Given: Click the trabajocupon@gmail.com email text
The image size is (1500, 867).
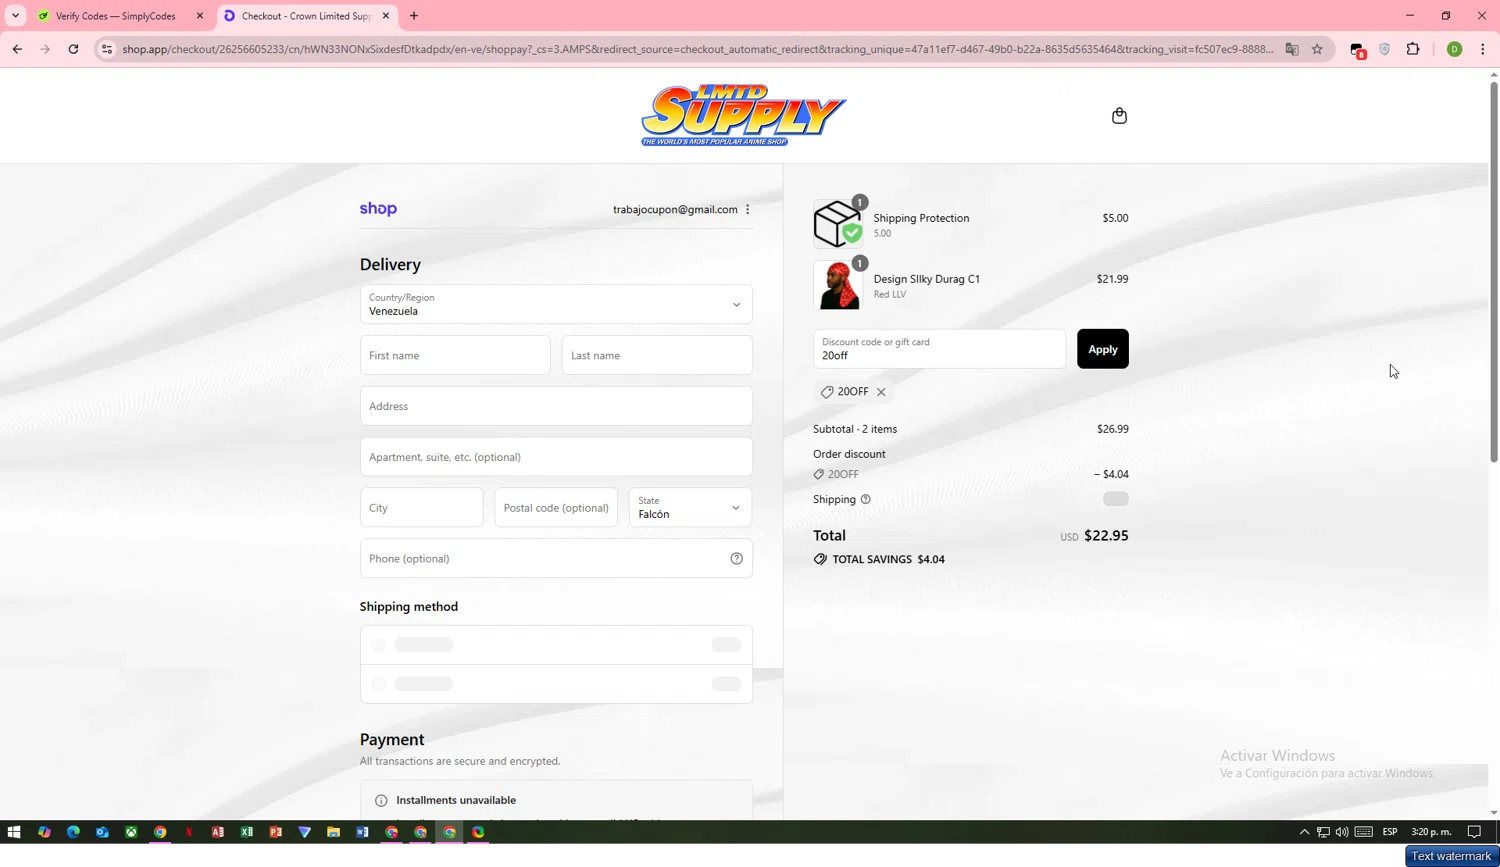Looking at the screenshot, I should tap(675, 210).
